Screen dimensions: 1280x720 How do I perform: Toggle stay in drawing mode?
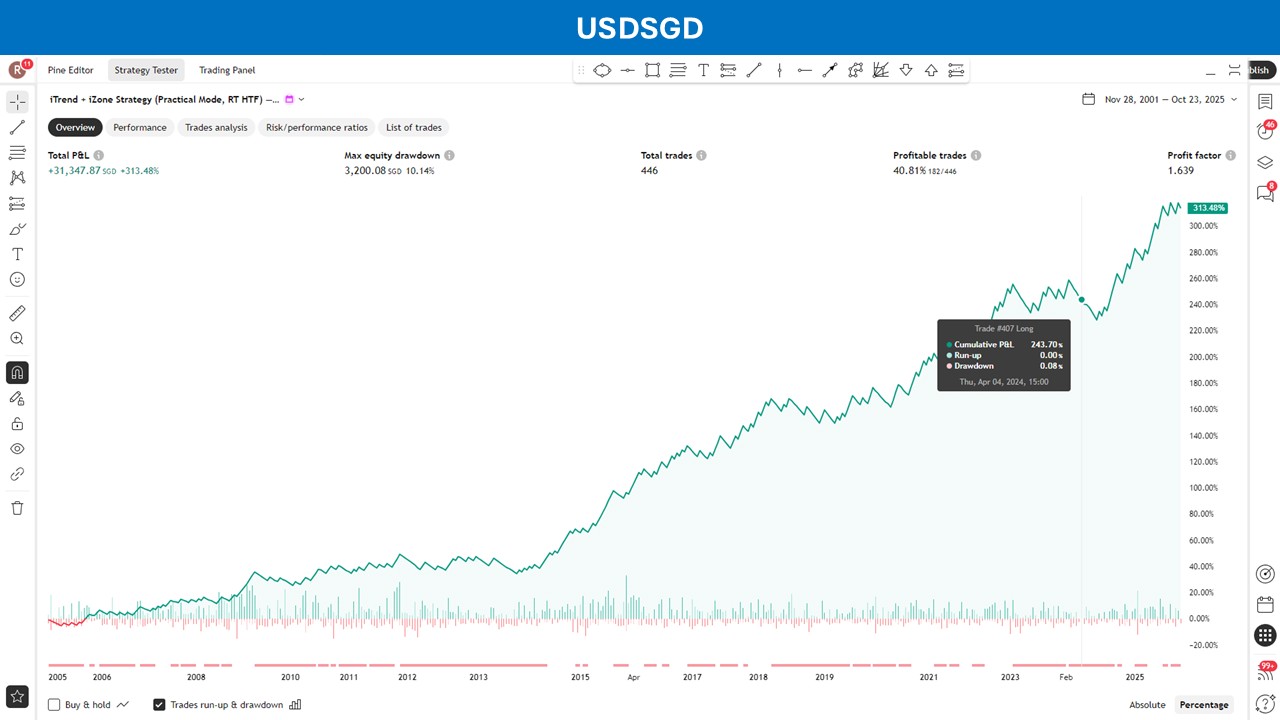[x=17, y=398]
